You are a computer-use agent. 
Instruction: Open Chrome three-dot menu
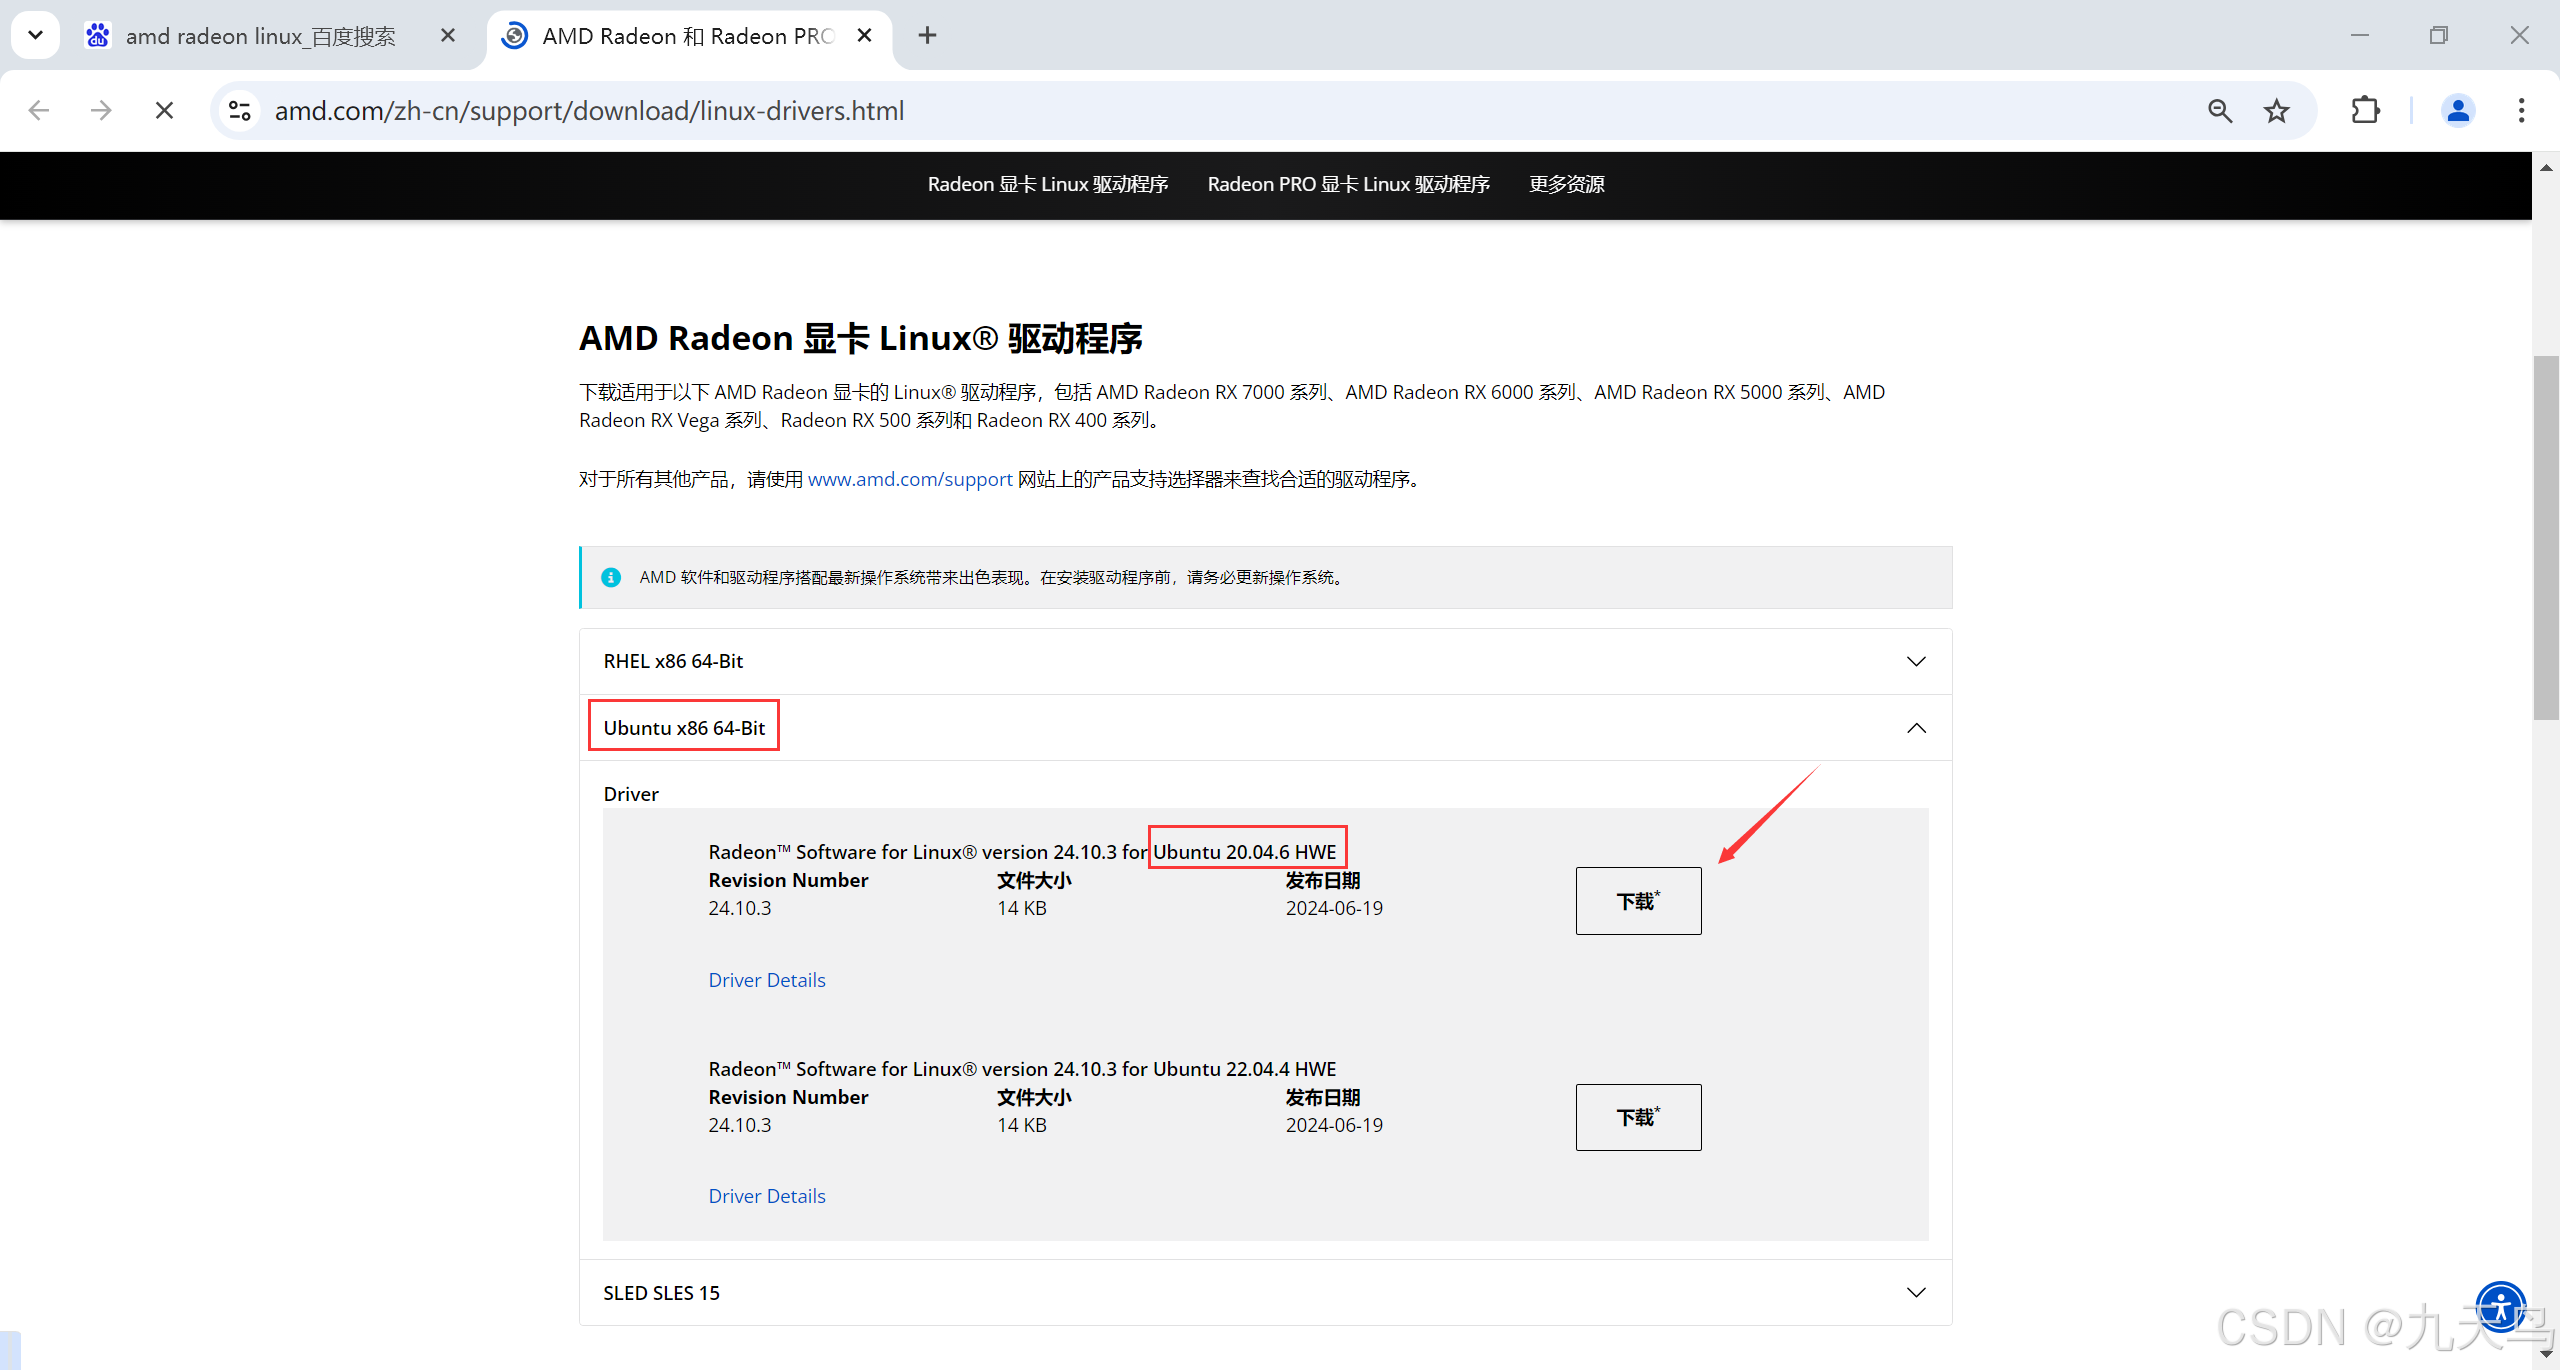click(x=2521, y=110)
